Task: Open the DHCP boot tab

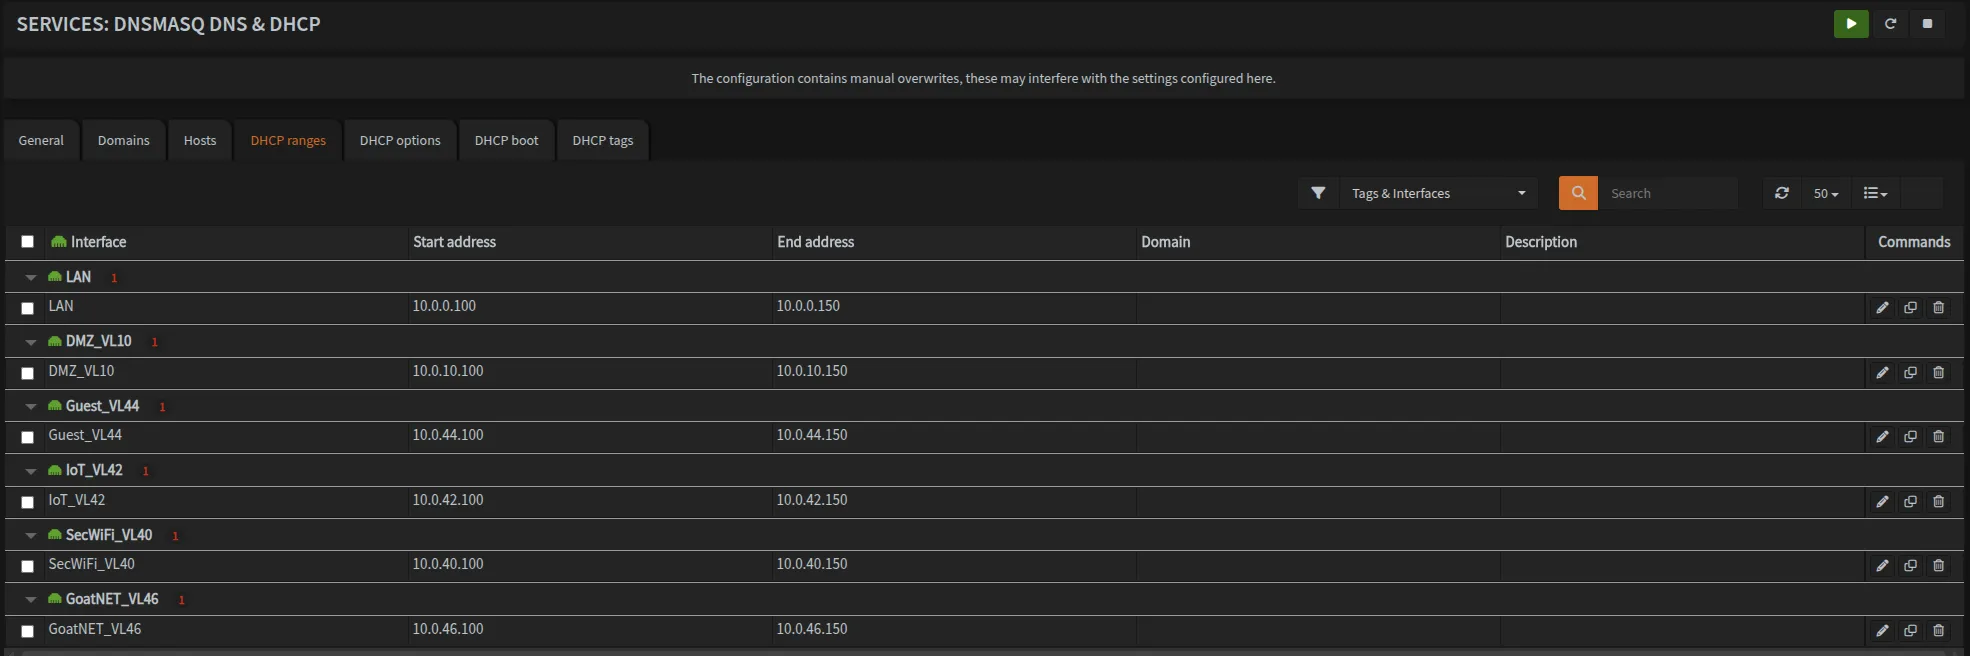Action: pyautogui.click(x=506, y=141)
